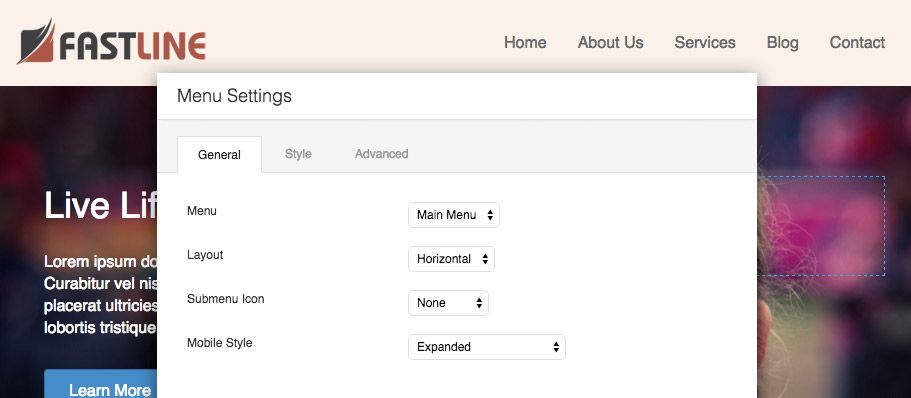
Task: Switch to the Style tab
Action: point(298,154)
